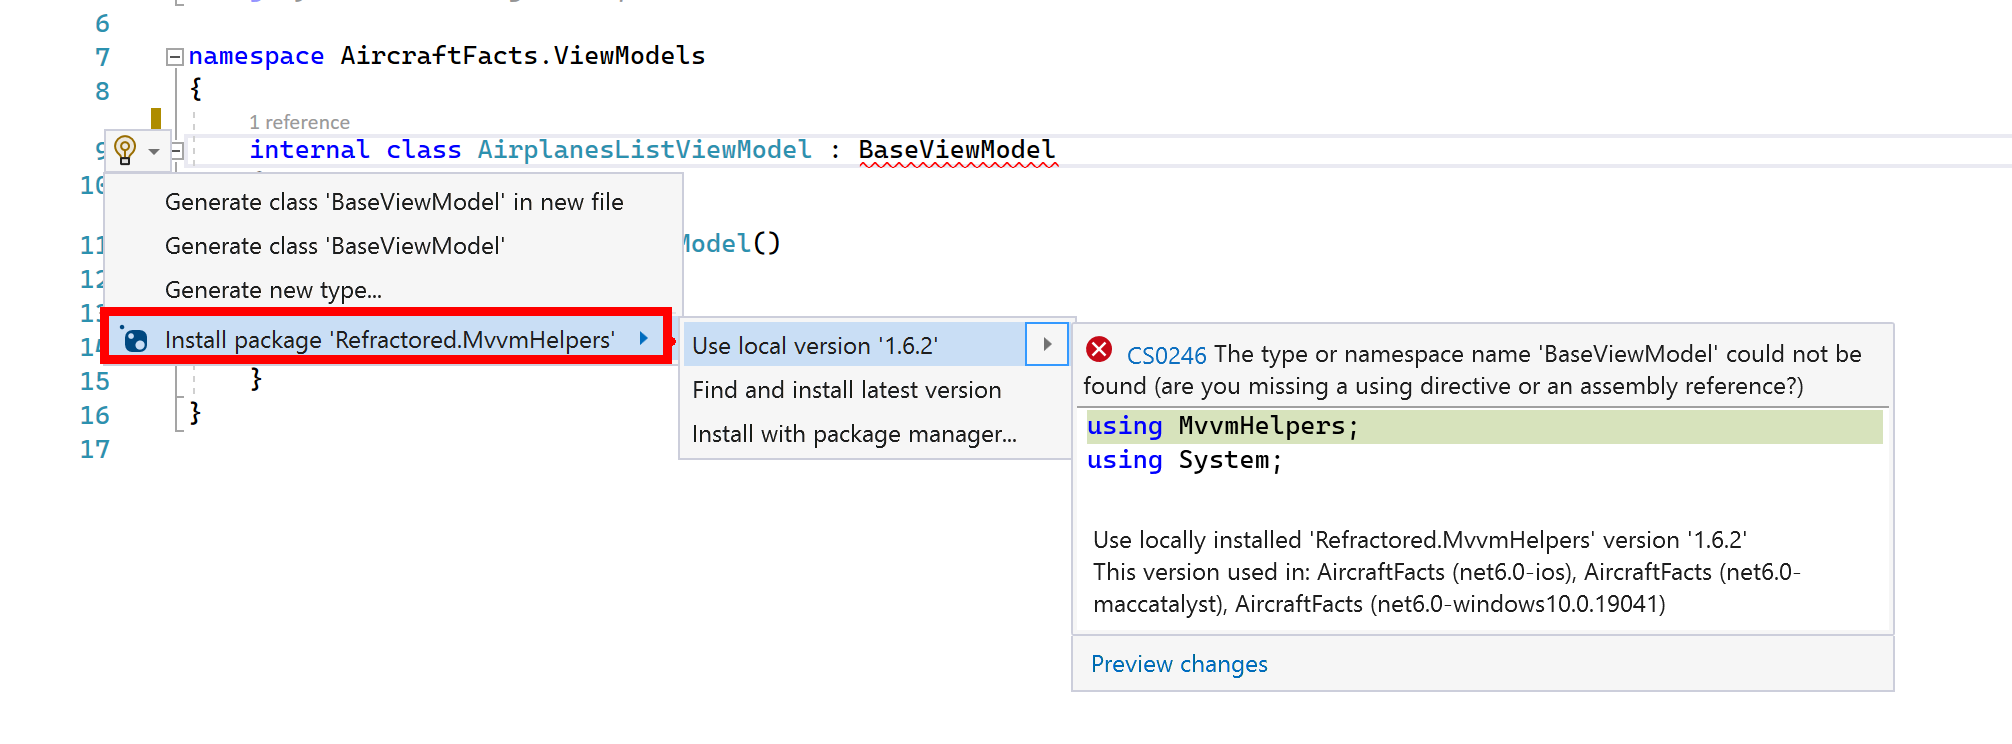This screenshot has height=744, width=2012.
Task: Collapse the AirplanesListViewModel class block
Action: [177, 151]
